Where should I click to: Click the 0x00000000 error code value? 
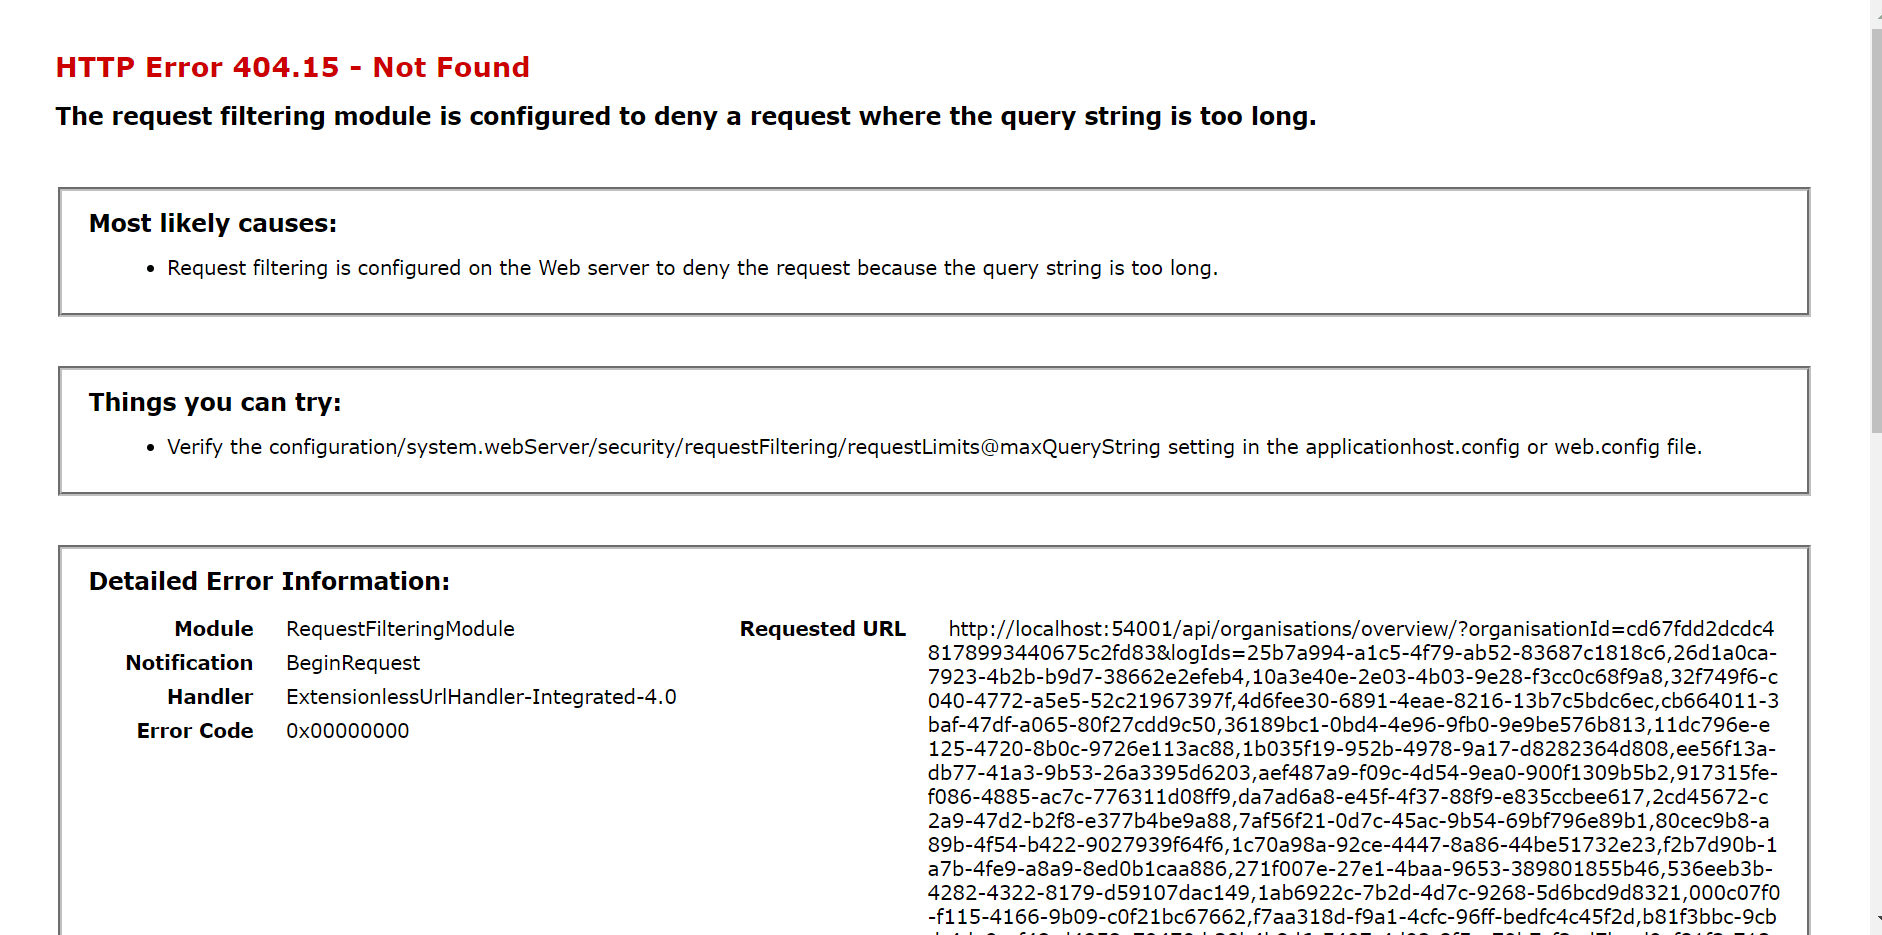[347, 730]
